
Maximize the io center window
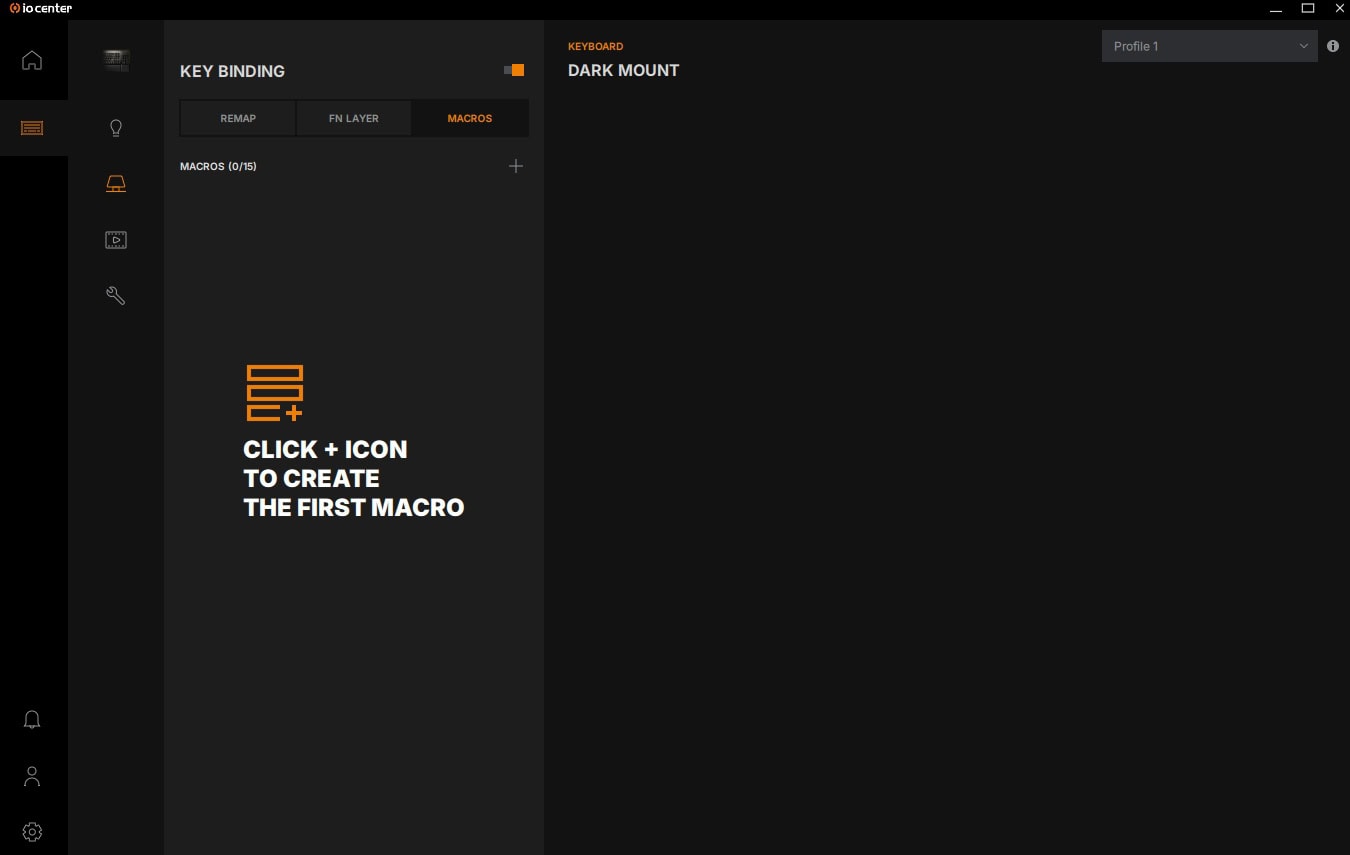point(1307,8)
